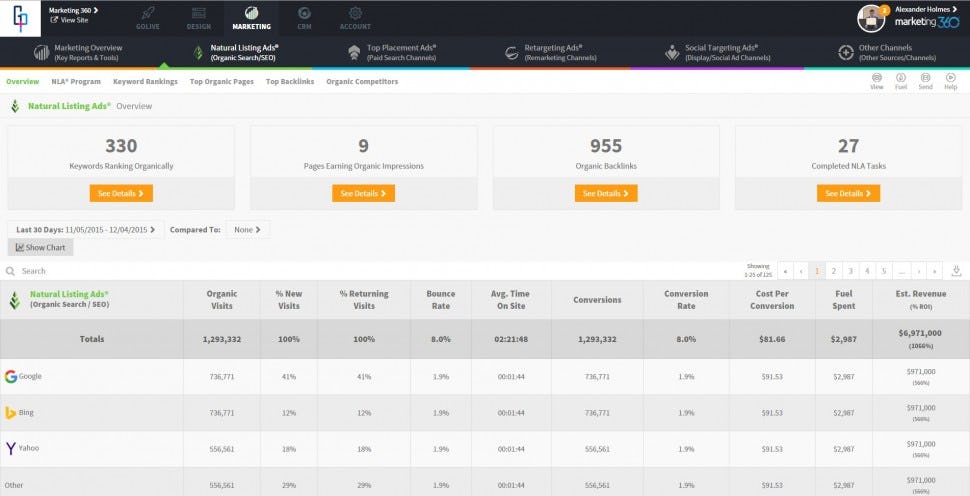Open the DESIGN section icon
The image size is (970, 496).
click(199, 13)
